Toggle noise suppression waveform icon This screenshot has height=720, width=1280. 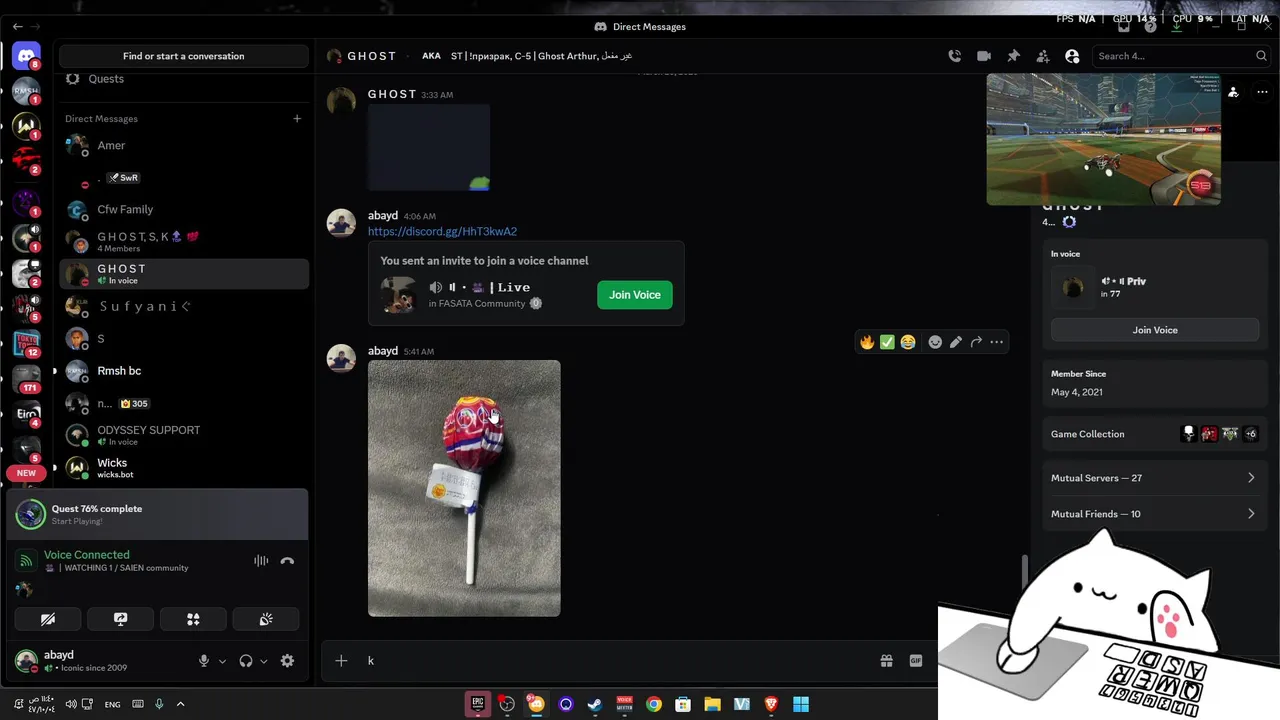point(261,561)
